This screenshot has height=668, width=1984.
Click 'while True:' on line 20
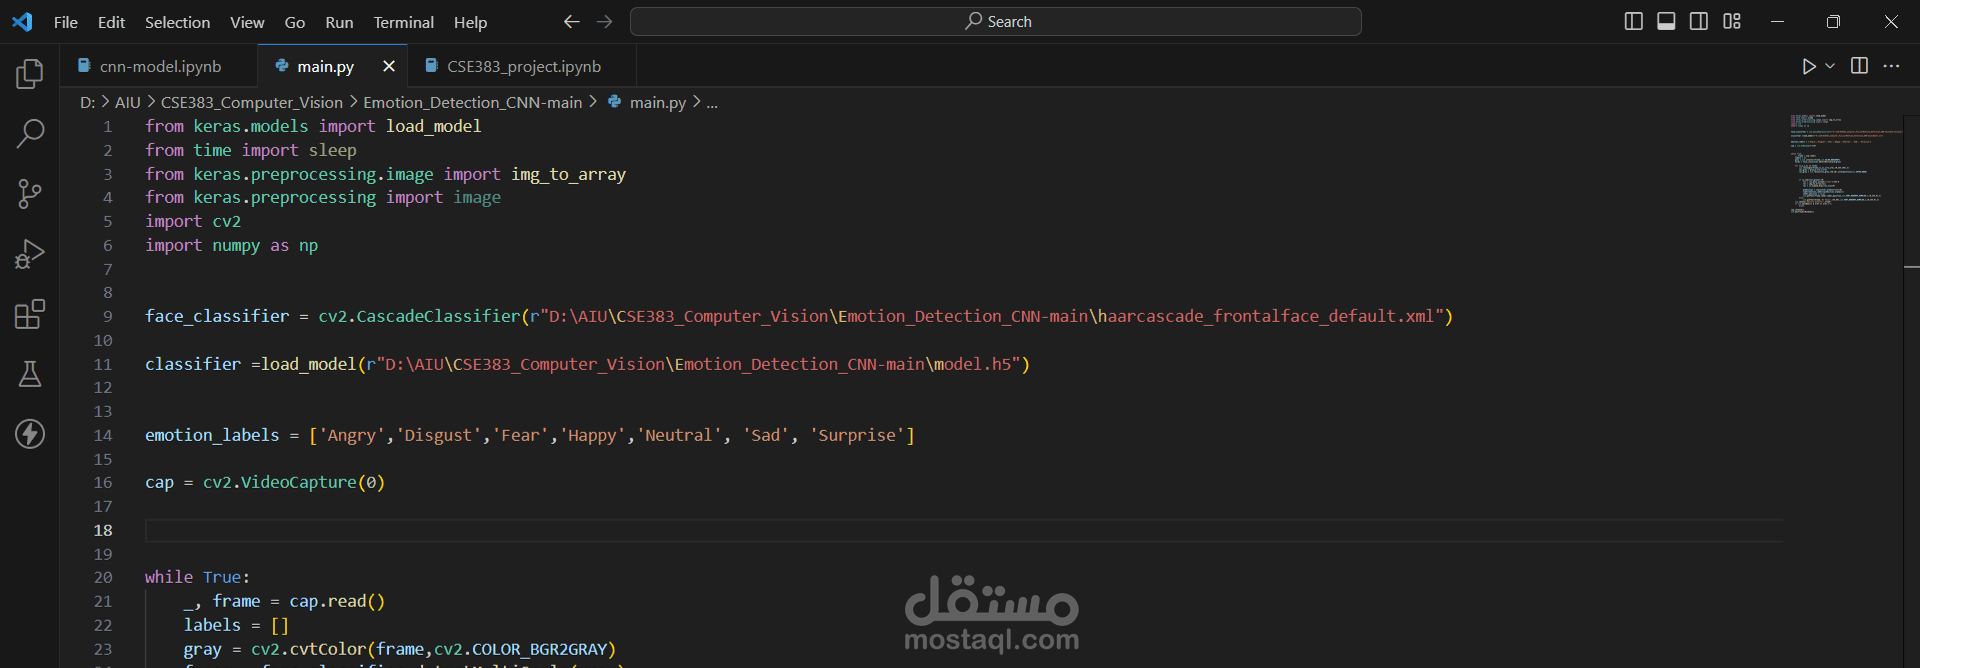click(x=197, y=577)
